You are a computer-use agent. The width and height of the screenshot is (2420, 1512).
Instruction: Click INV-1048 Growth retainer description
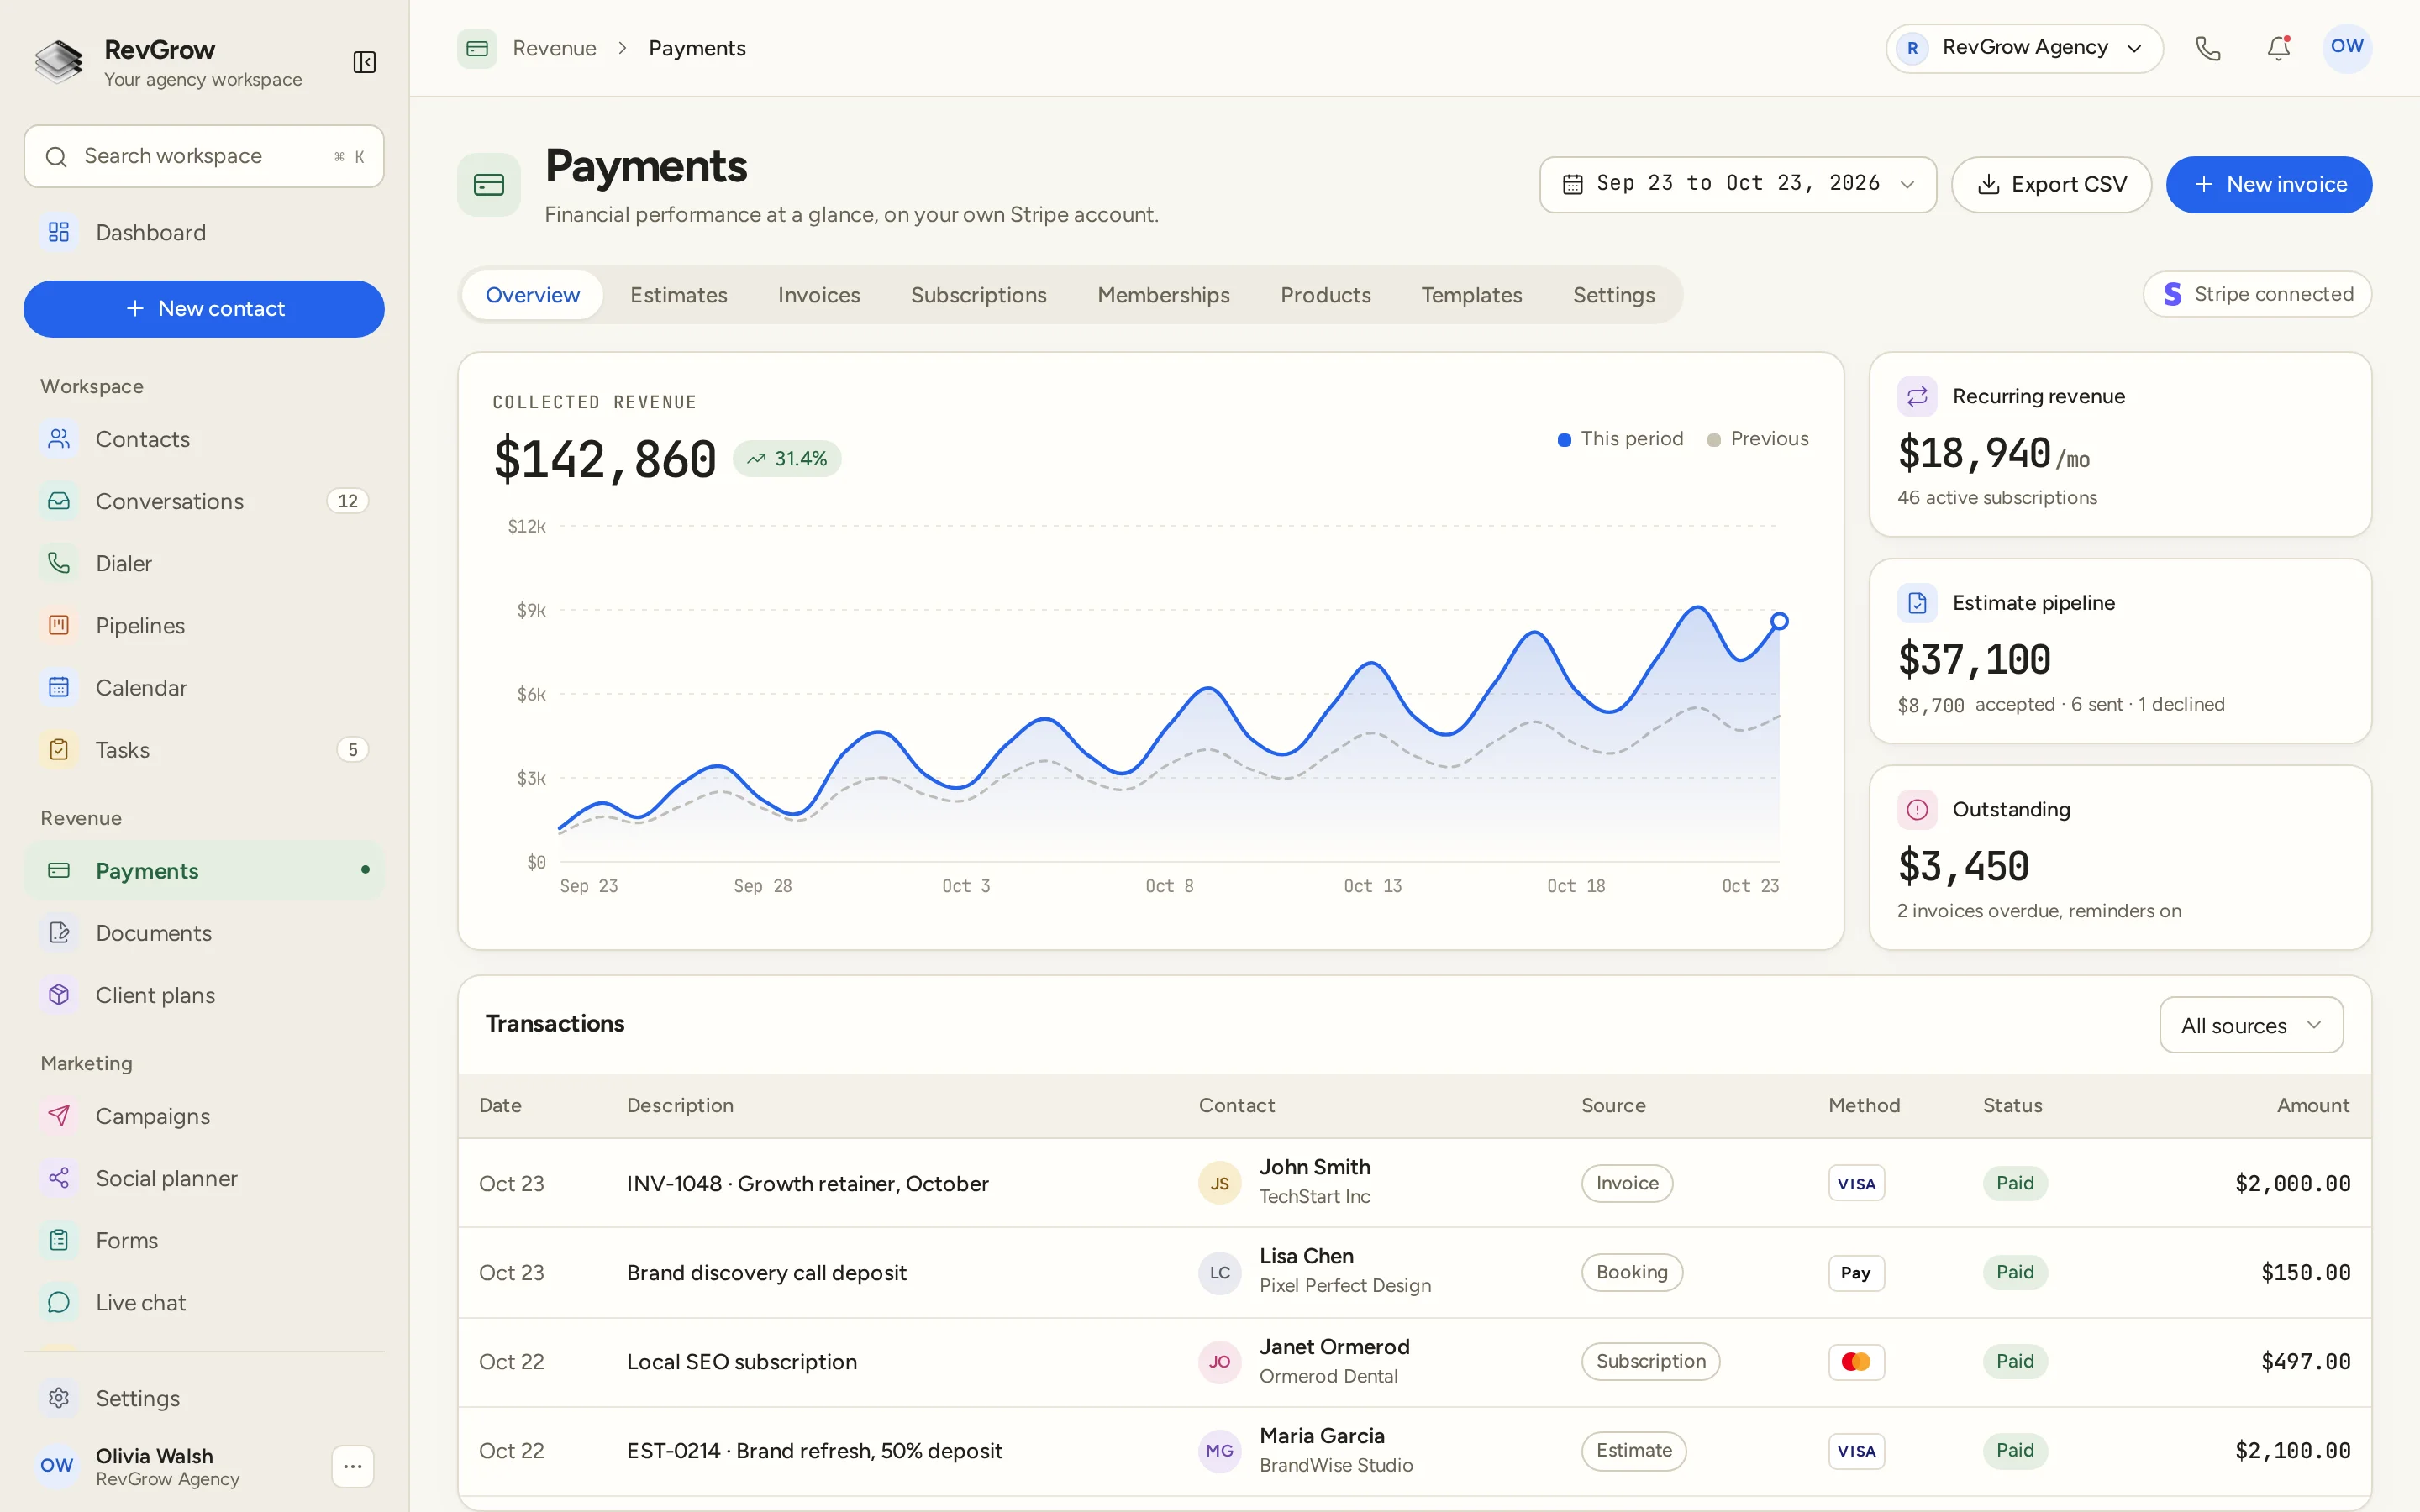point(807,1184)
